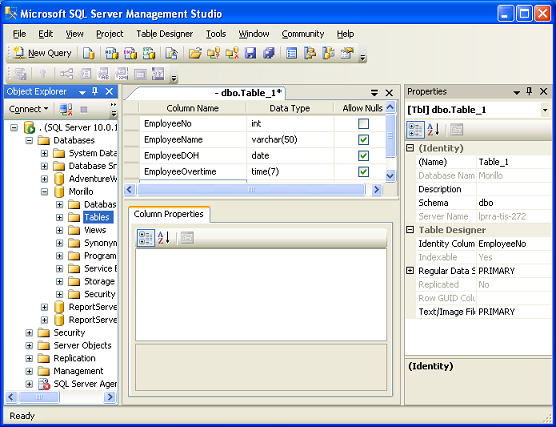Click the folder icon with red X

coord(232,53)
